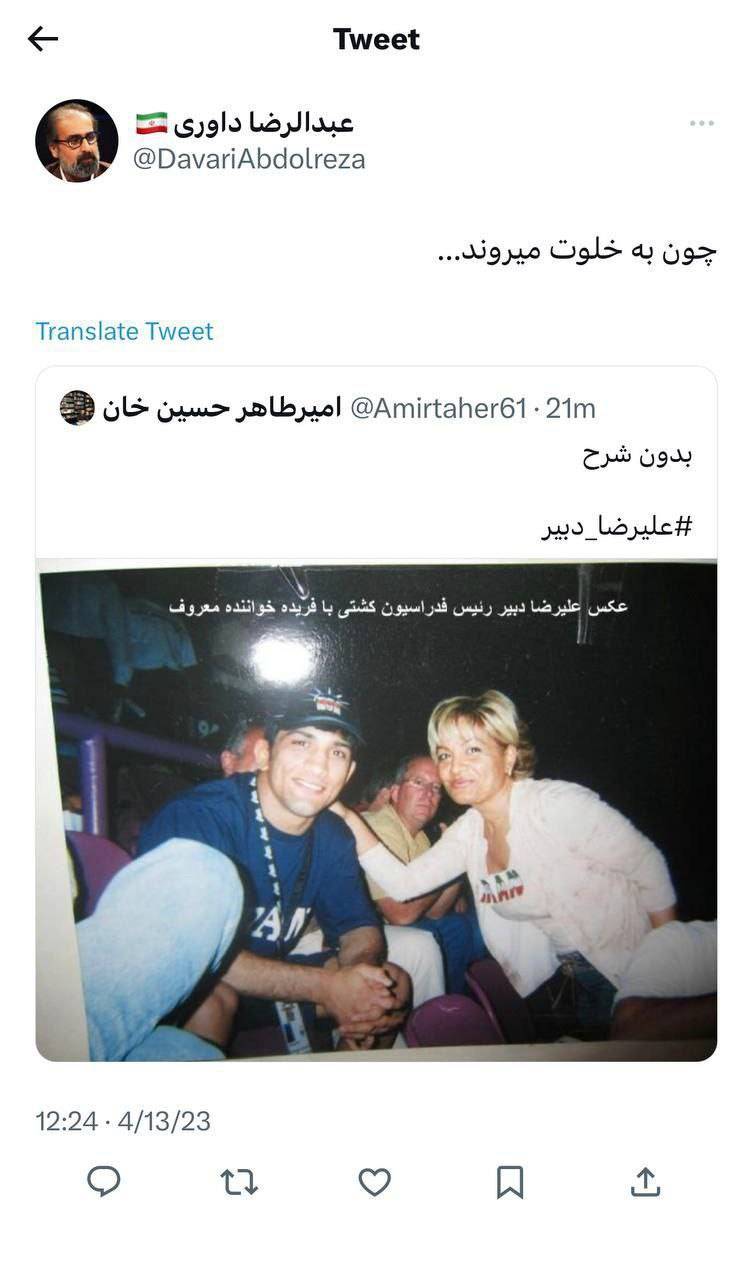Open the @Amirtaher61 handle in quote
Image resolution: width=753 pixels, height=1280 pixels.
coord(438,408)
